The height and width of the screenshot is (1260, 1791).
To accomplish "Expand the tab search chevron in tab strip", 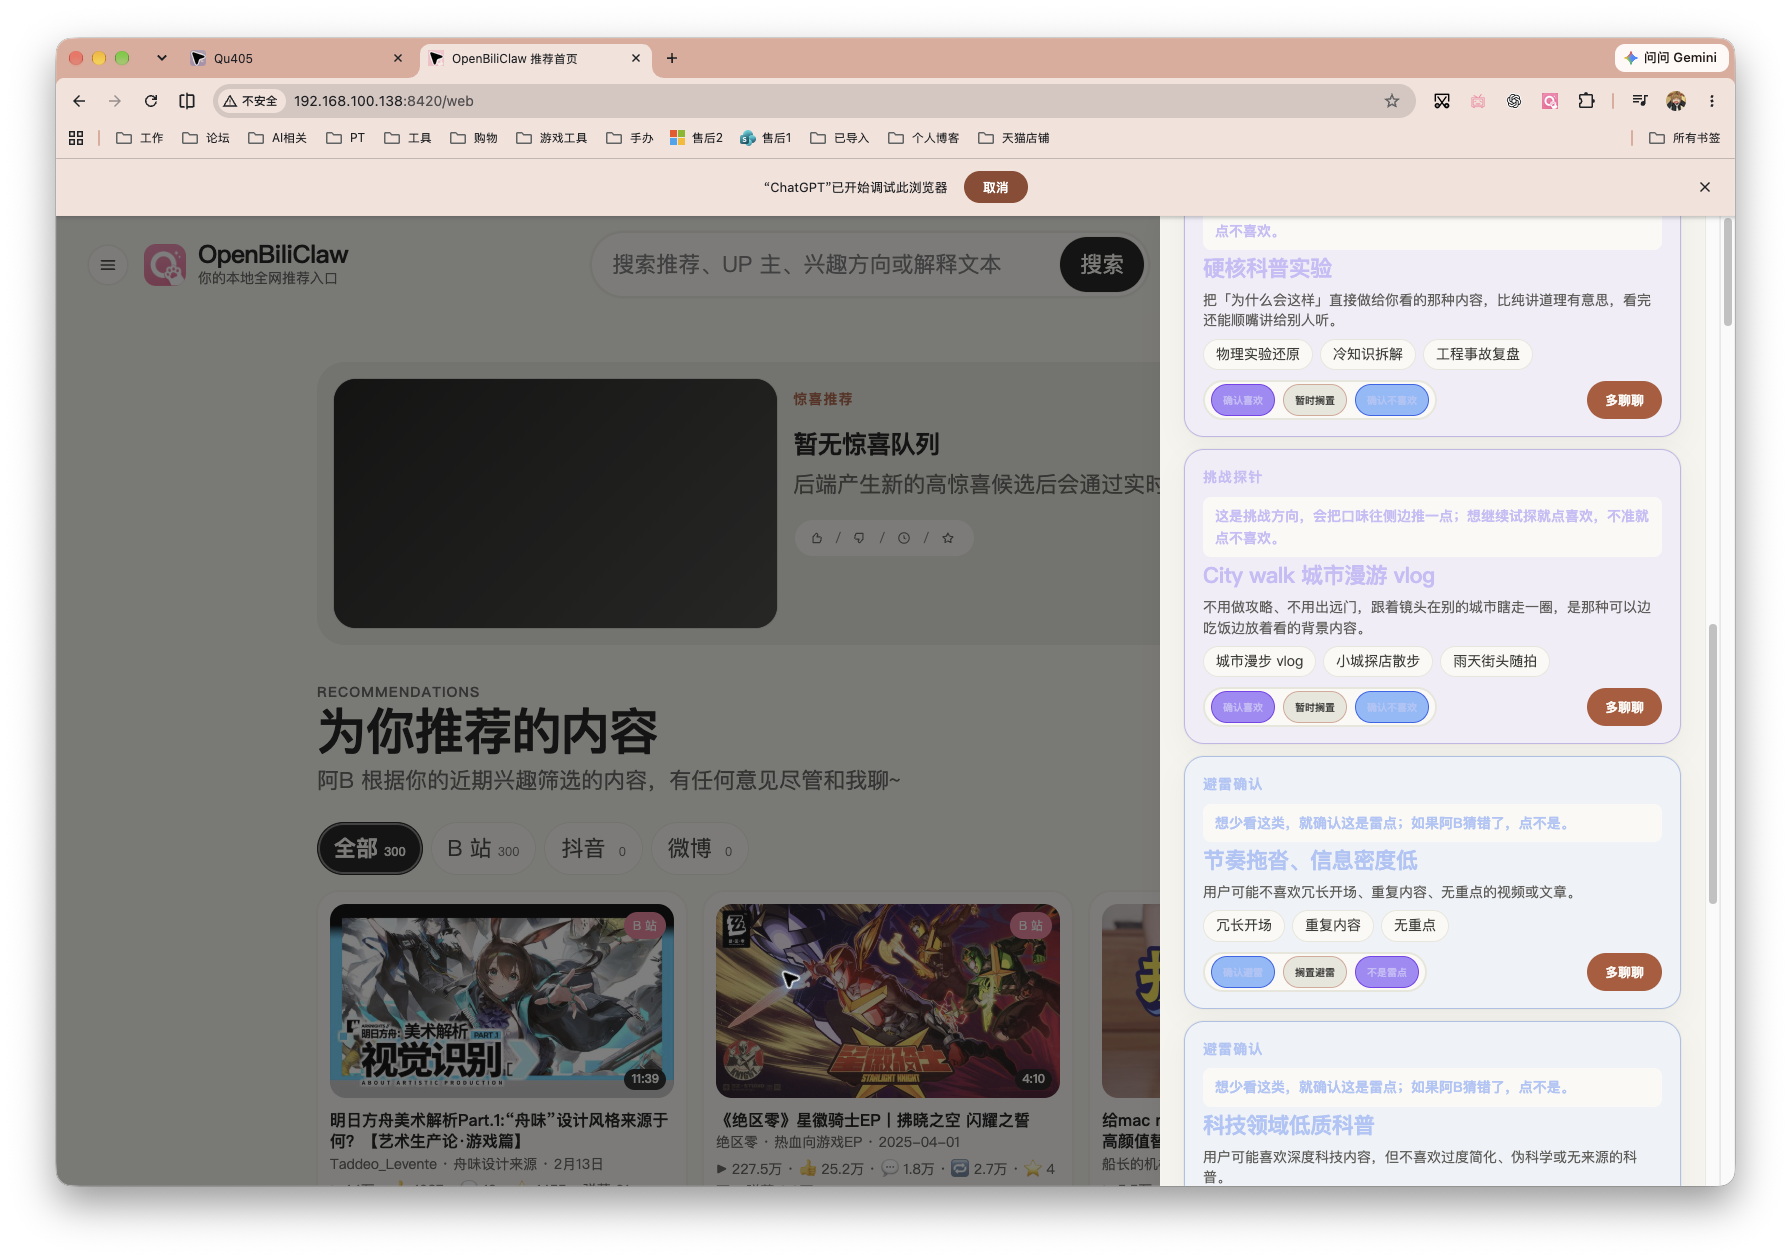I will [162, 58].
